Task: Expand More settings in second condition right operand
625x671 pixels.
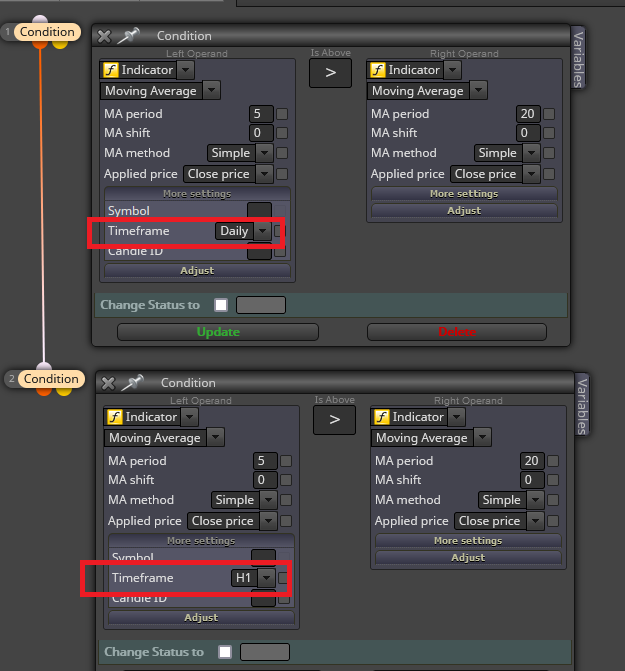Action: (468, 541)
